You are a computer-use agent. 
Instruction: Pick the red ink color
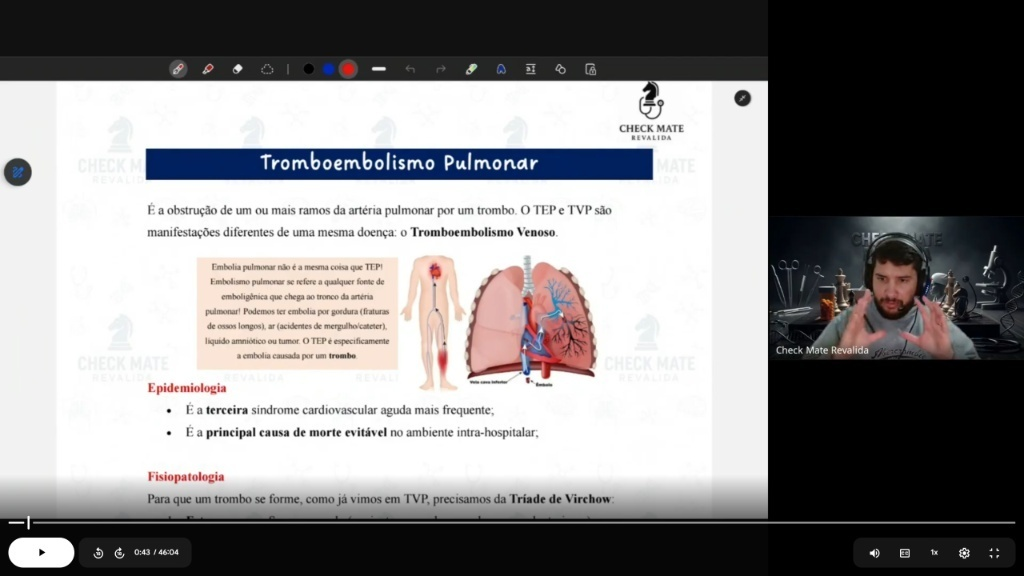pos(349,69)
